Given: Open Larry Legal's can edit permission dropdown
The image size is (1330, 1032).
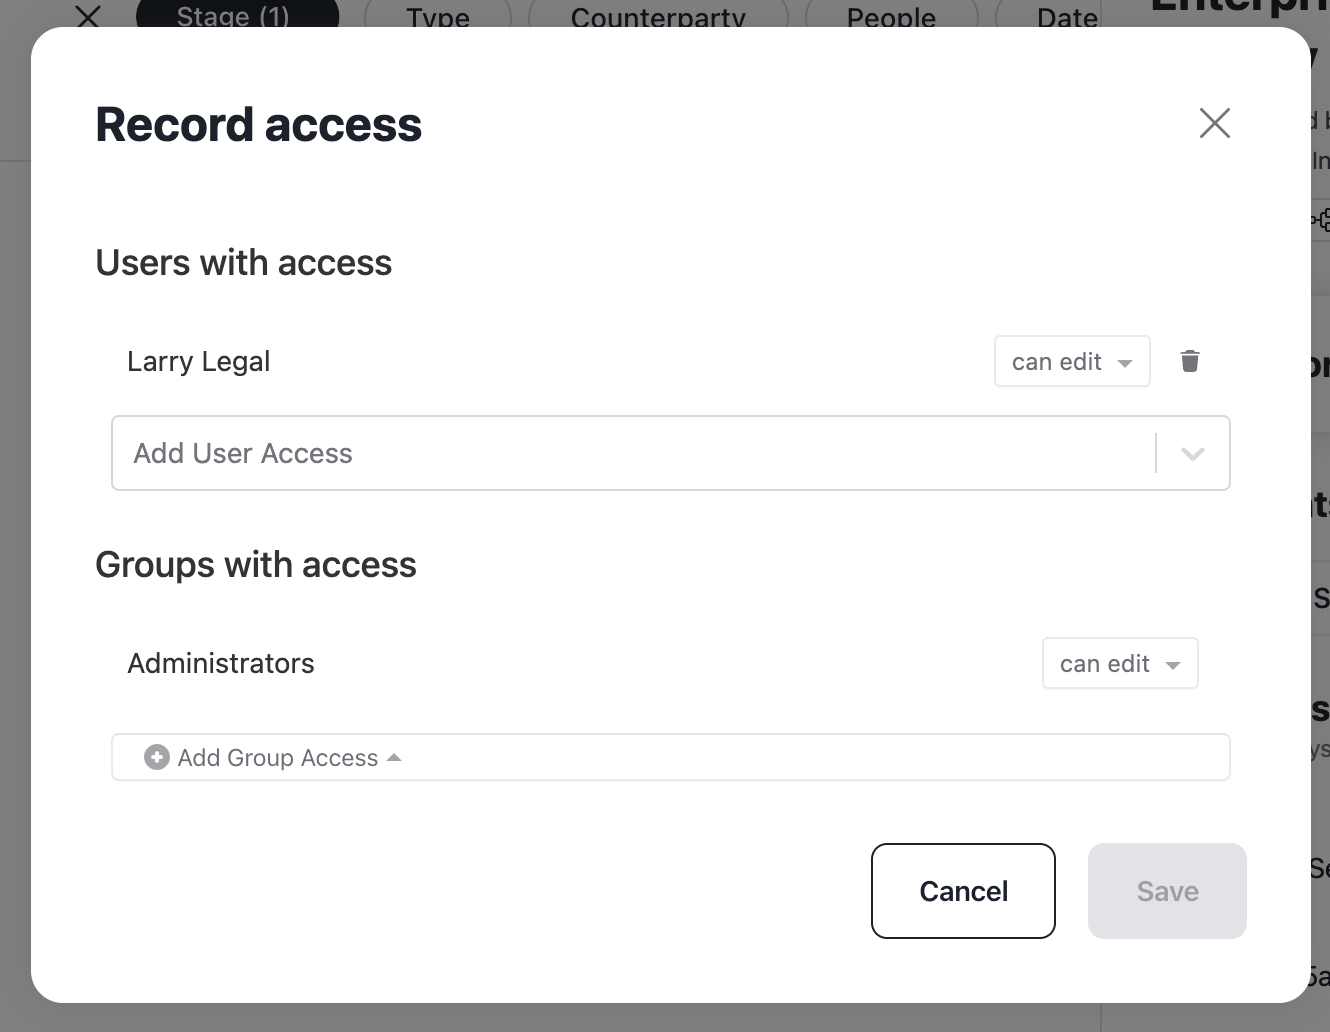Looking at the screenshot, I should [x=1072, y=361].
